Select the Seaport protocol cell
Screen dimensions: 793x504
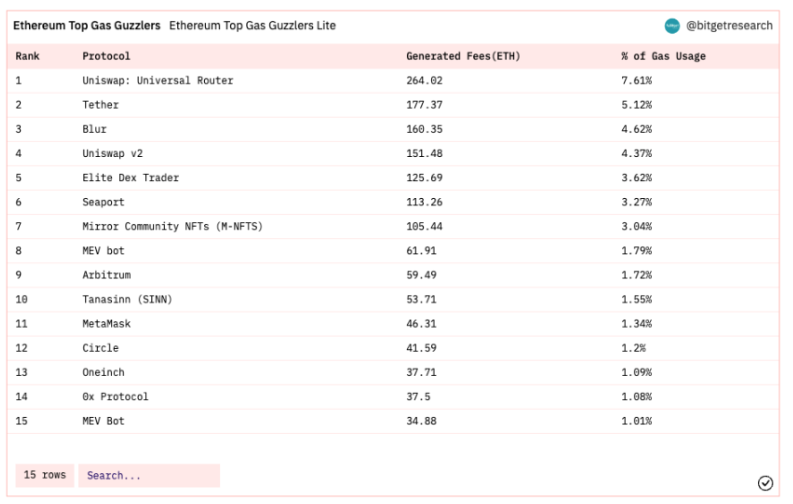click(103, 202)
